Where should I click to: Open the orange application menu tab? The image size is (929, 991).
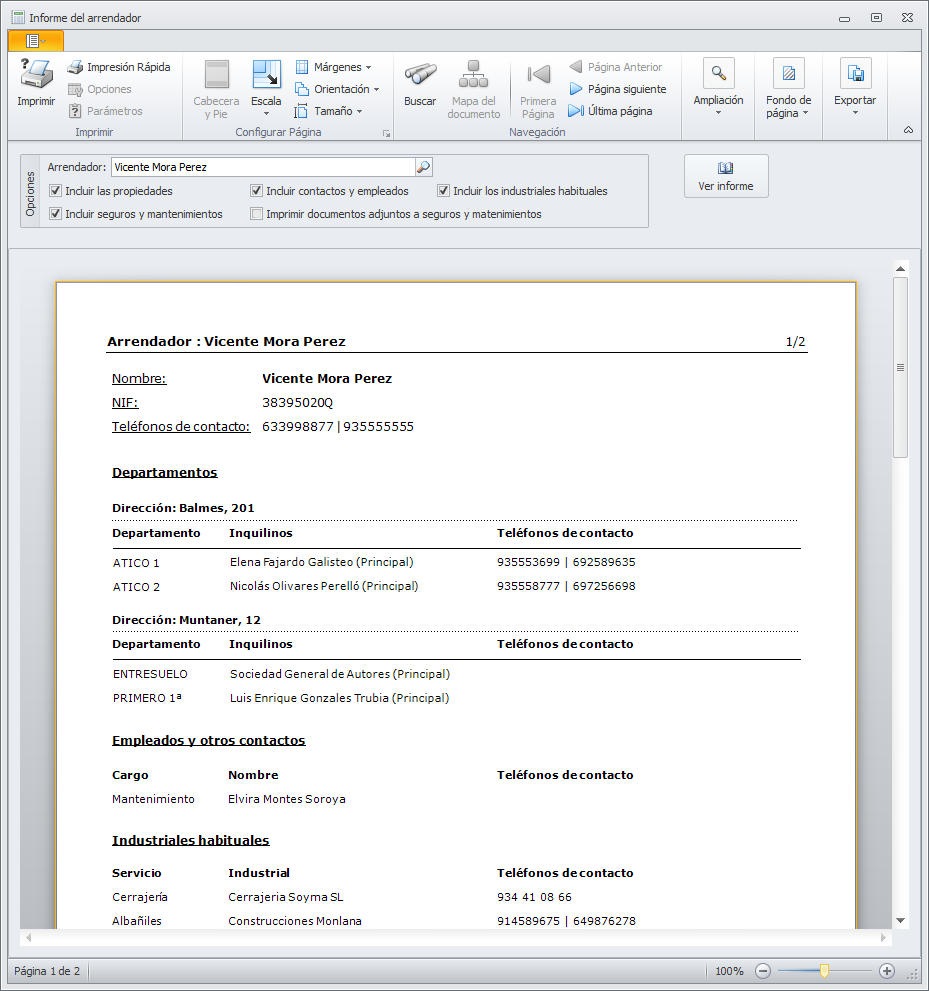(35, 41)
